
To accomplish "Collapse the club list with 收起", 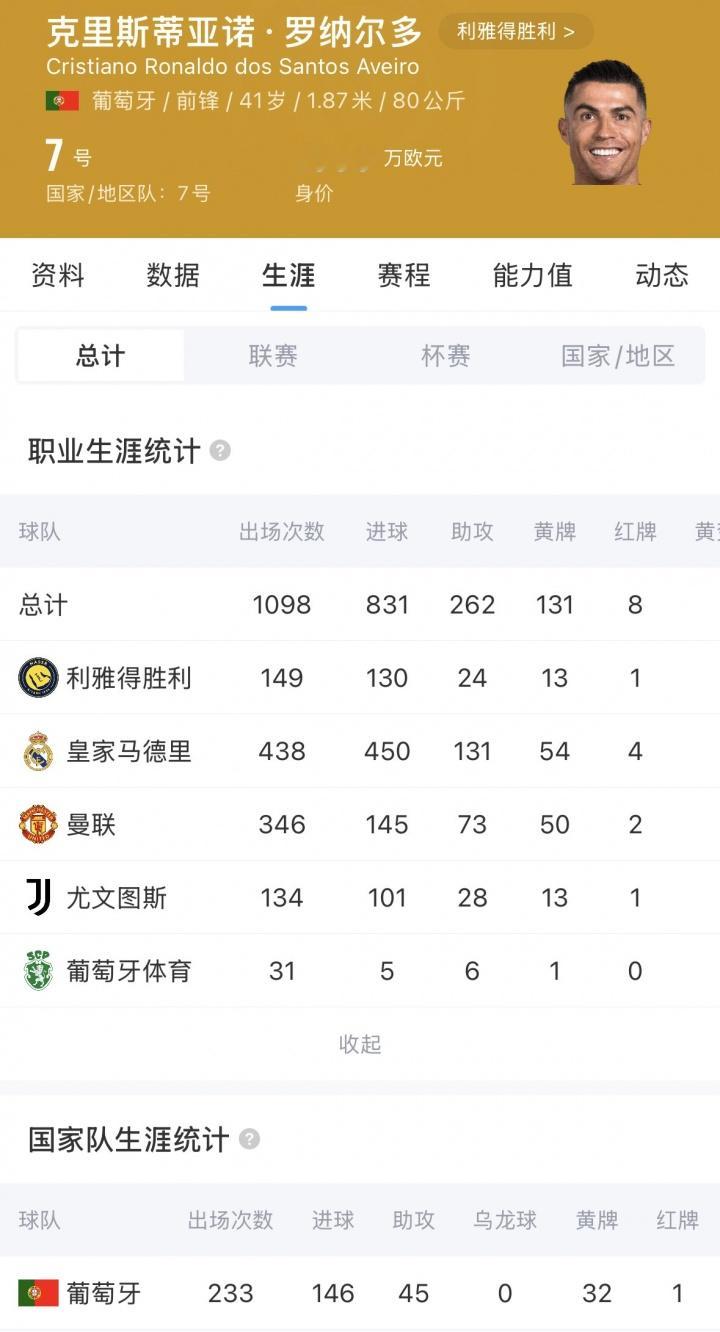I will point(360,1044).
